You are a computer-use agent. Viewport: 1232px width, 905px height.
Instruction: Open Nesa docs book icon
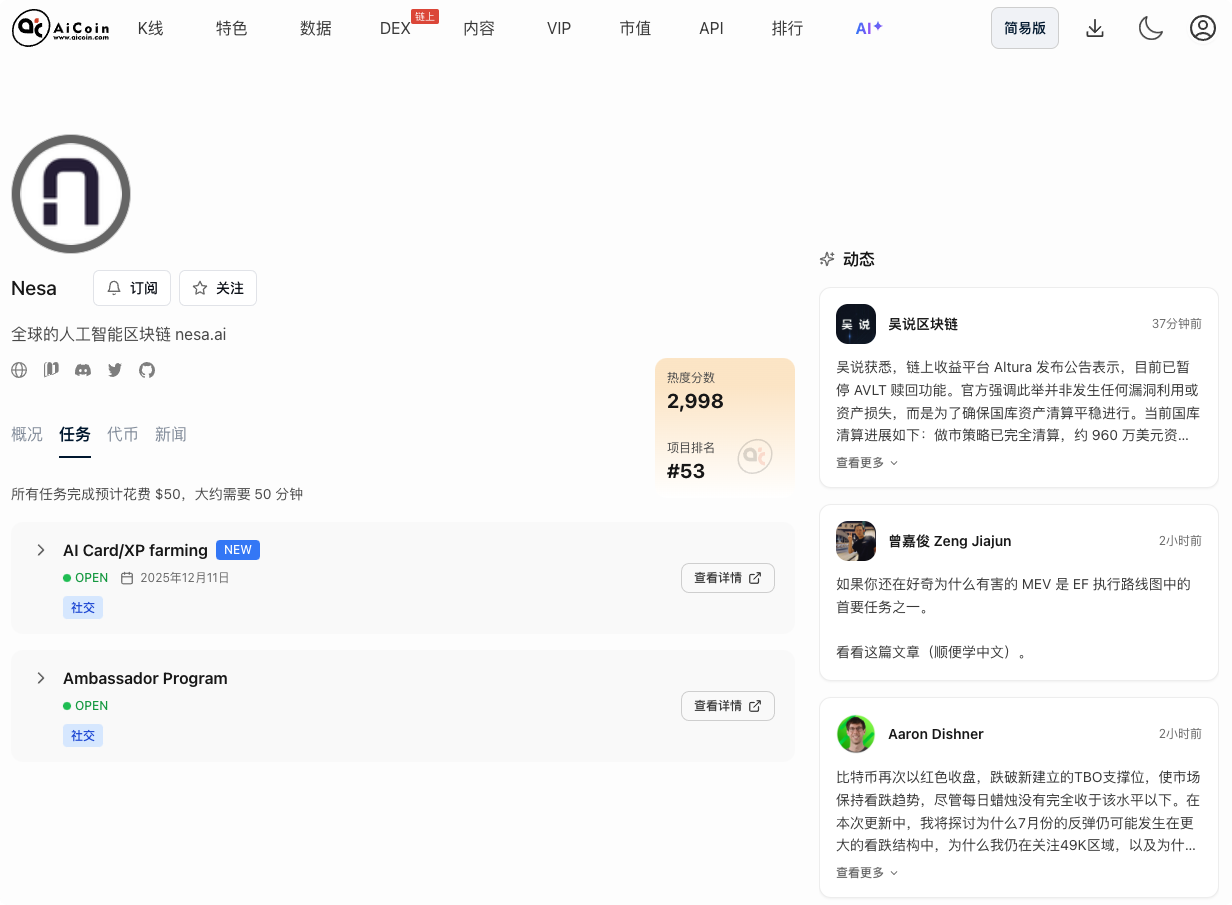pos(51,370)
